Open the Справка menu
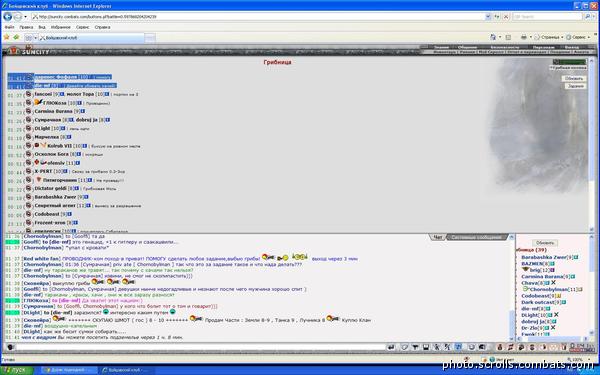Screen dimensions: 600x375 [x=102, y=27]
